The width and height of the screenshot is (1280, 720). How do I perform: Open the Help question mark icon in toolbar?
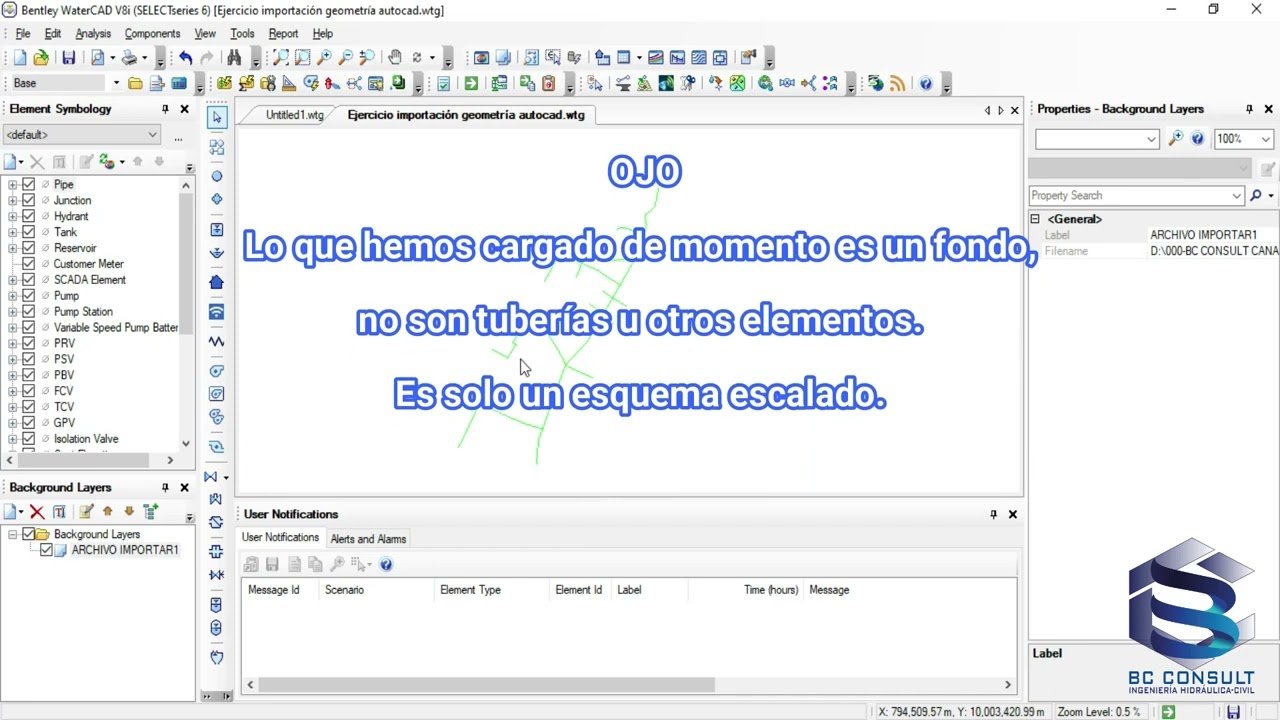tap(926, 84)
